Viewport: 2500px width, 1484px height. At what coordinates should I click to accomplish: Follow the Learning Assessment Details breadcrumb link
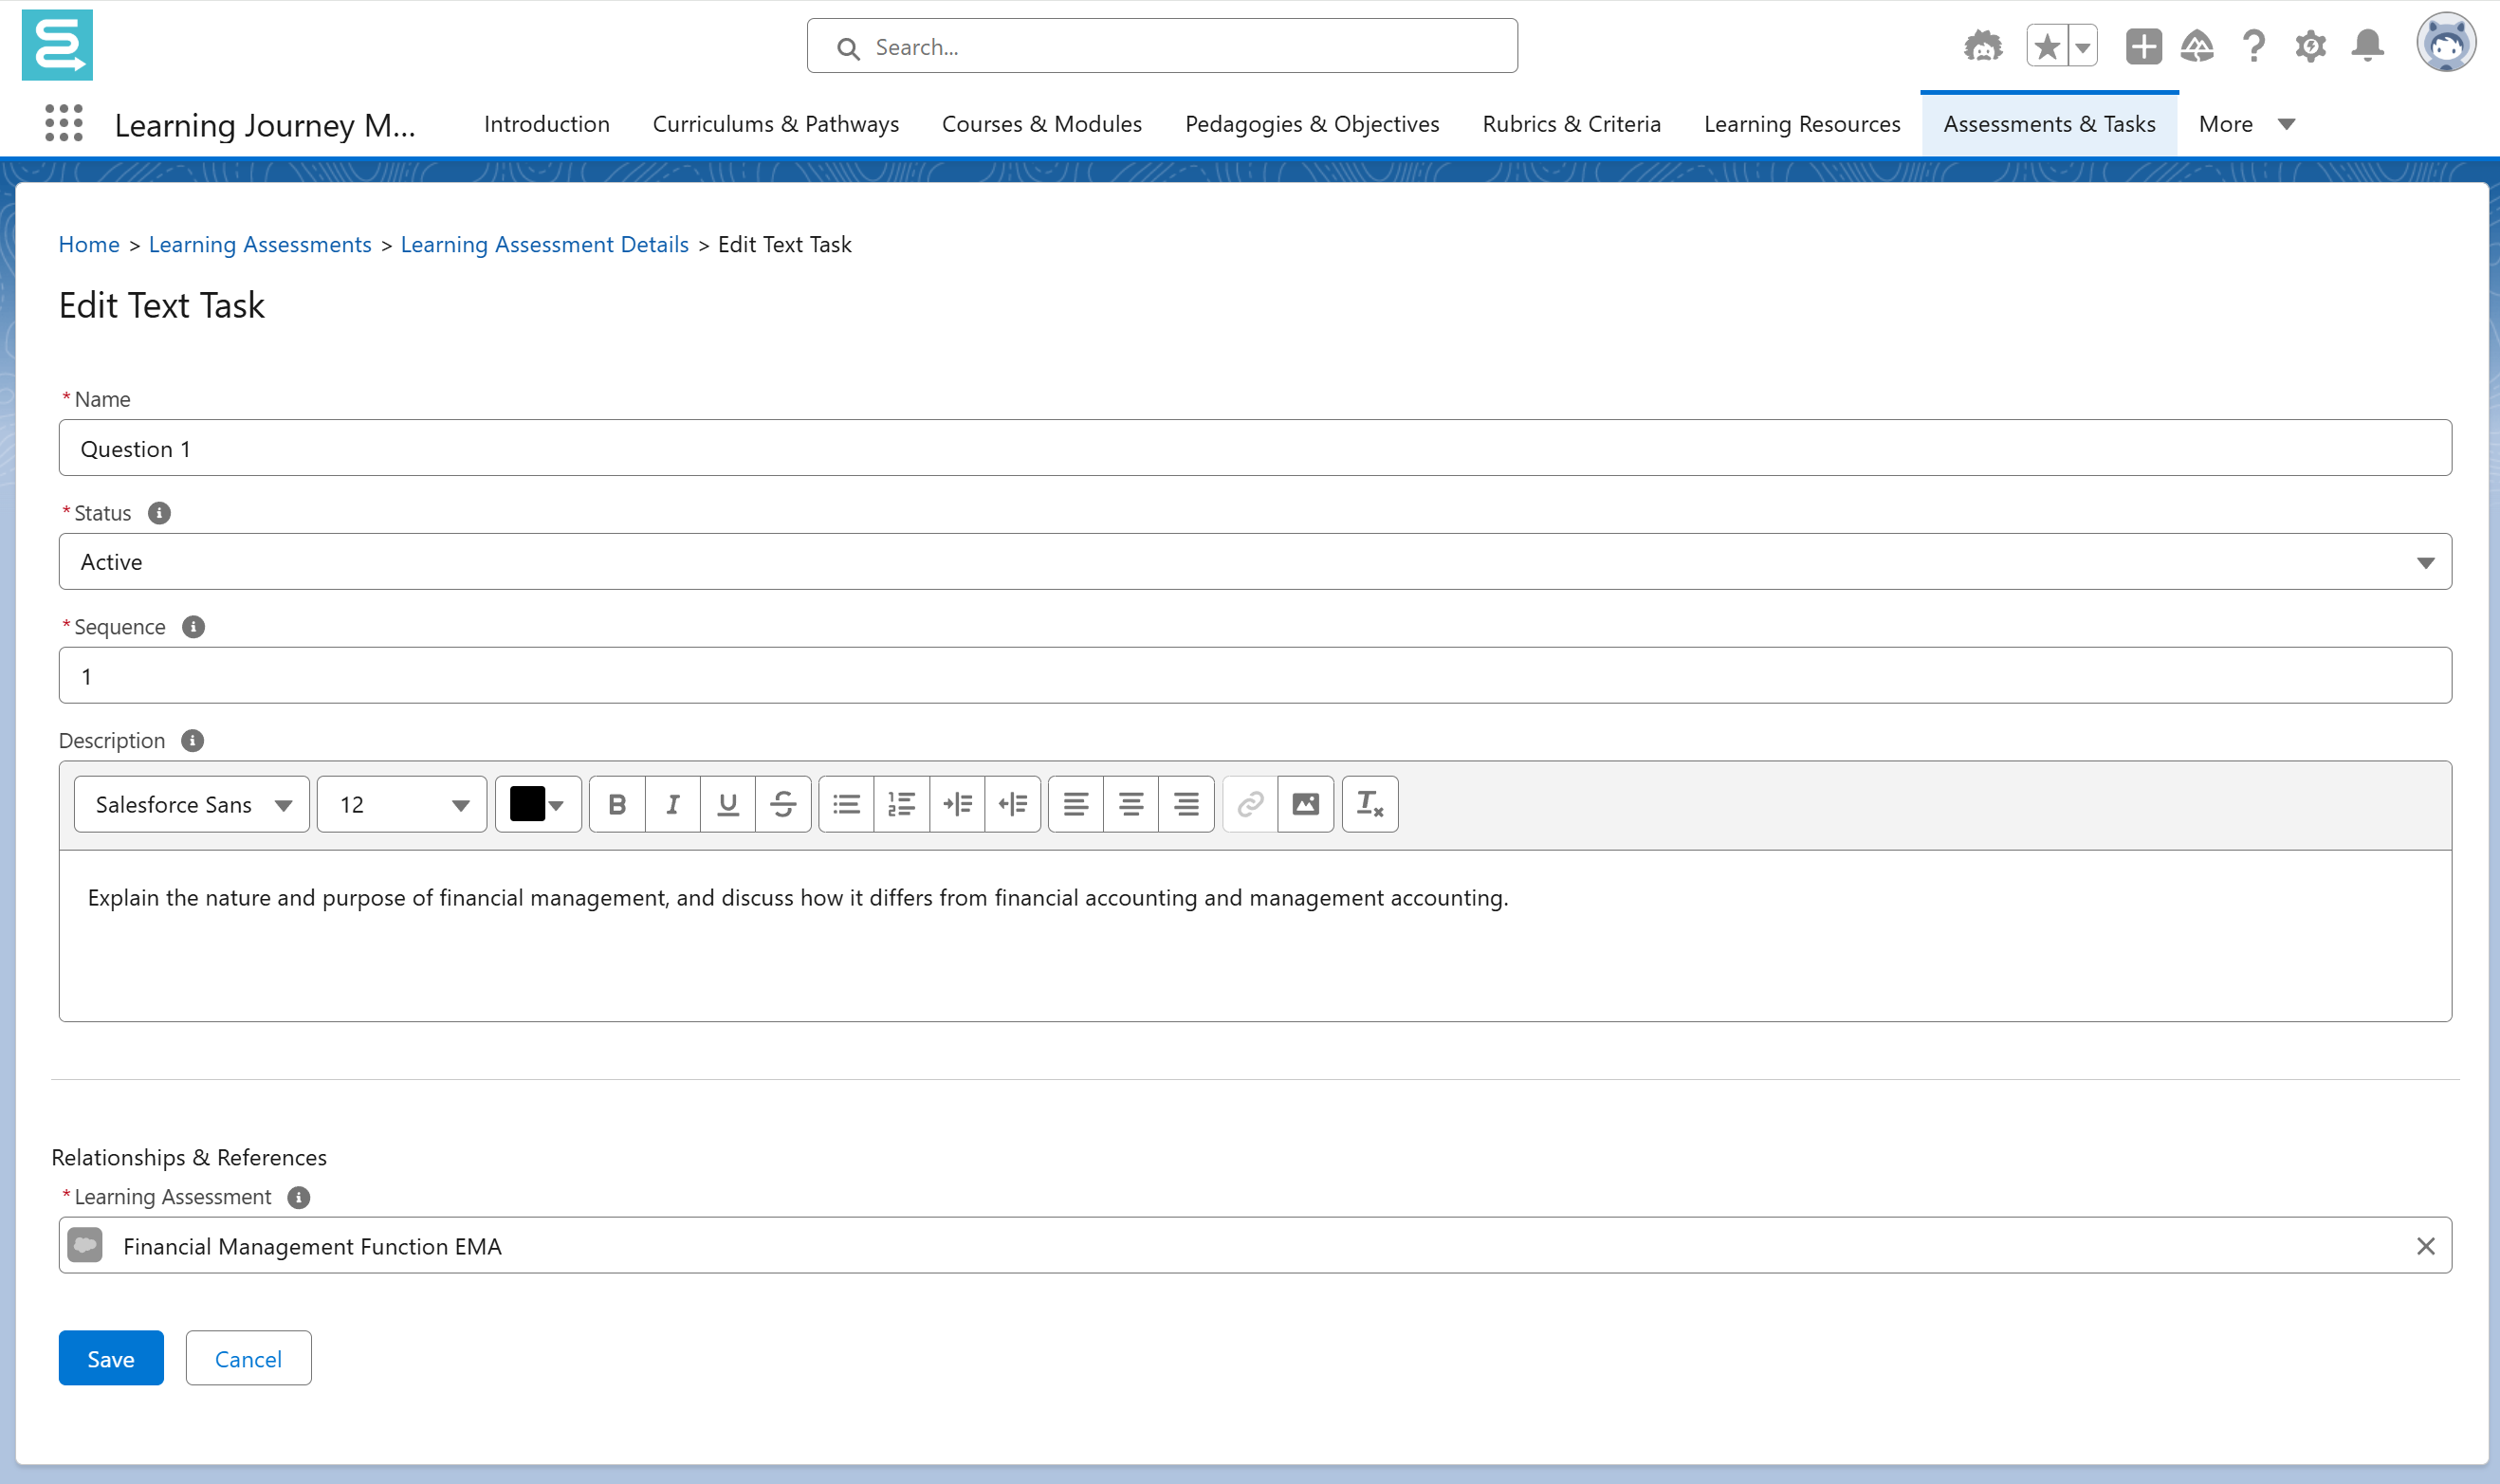pos(544,244)
